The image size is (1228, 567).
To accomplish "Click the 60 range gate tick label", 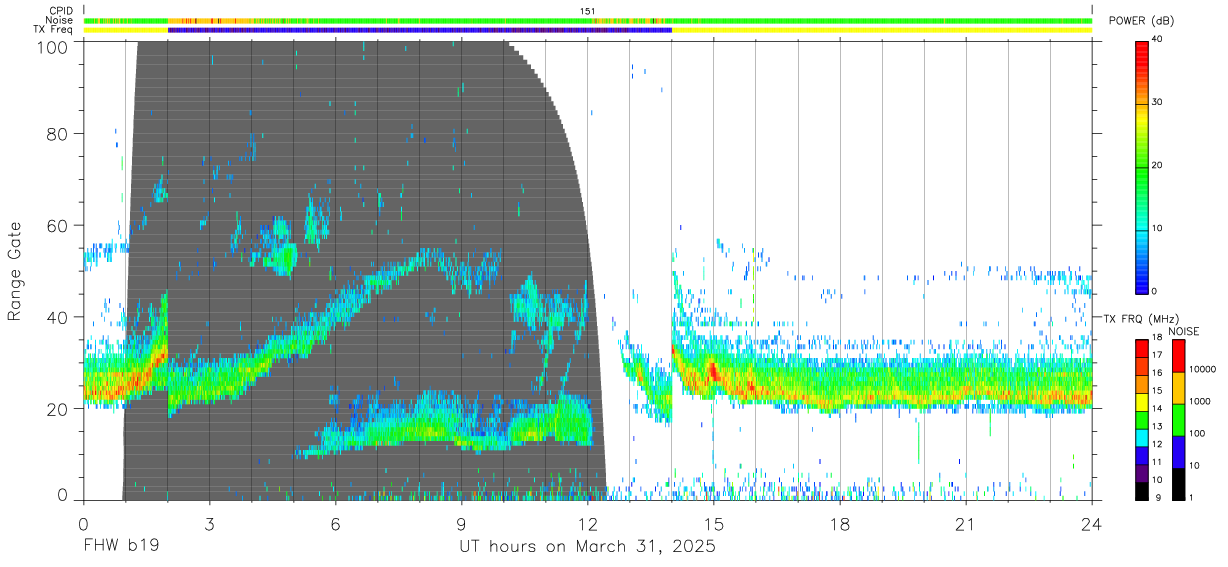I will pos(58,225).
